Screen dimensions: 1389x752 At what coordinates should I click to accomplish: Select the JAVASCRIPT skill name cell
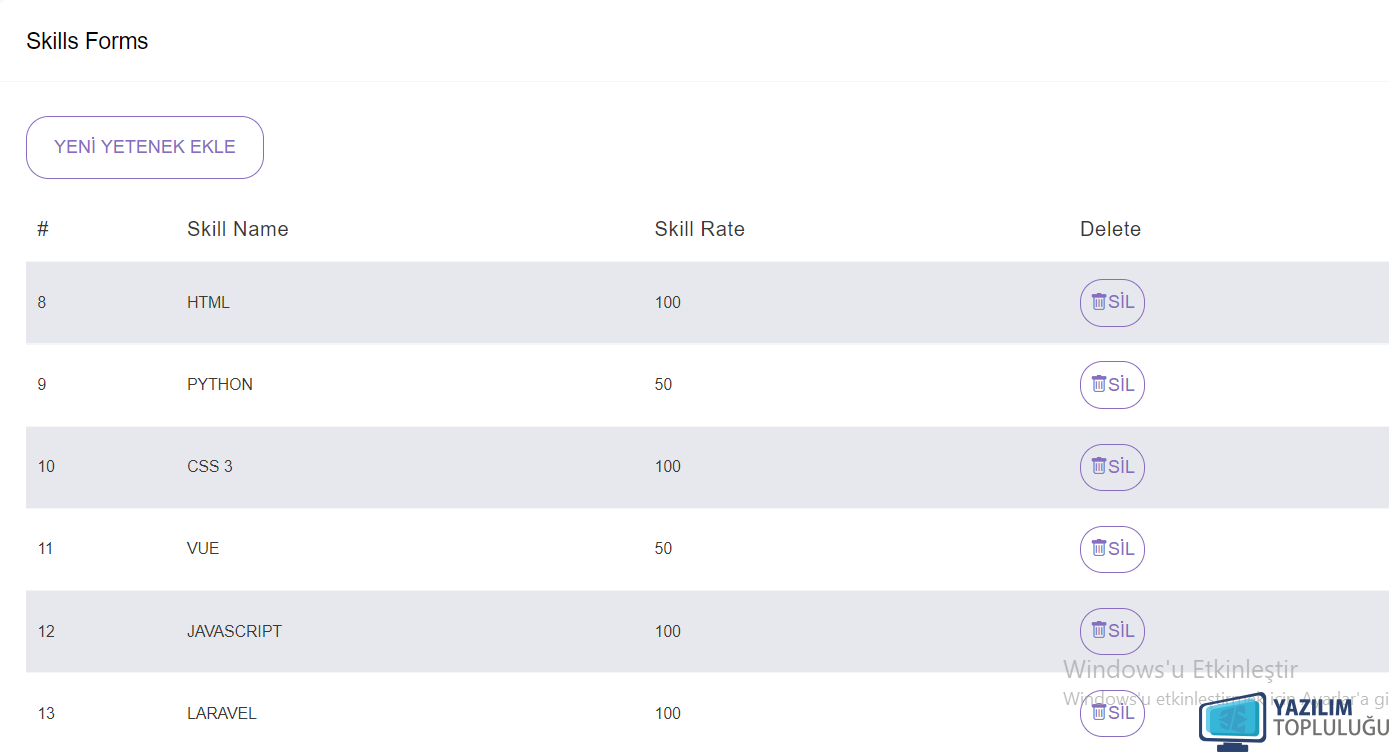click(235, 631)
